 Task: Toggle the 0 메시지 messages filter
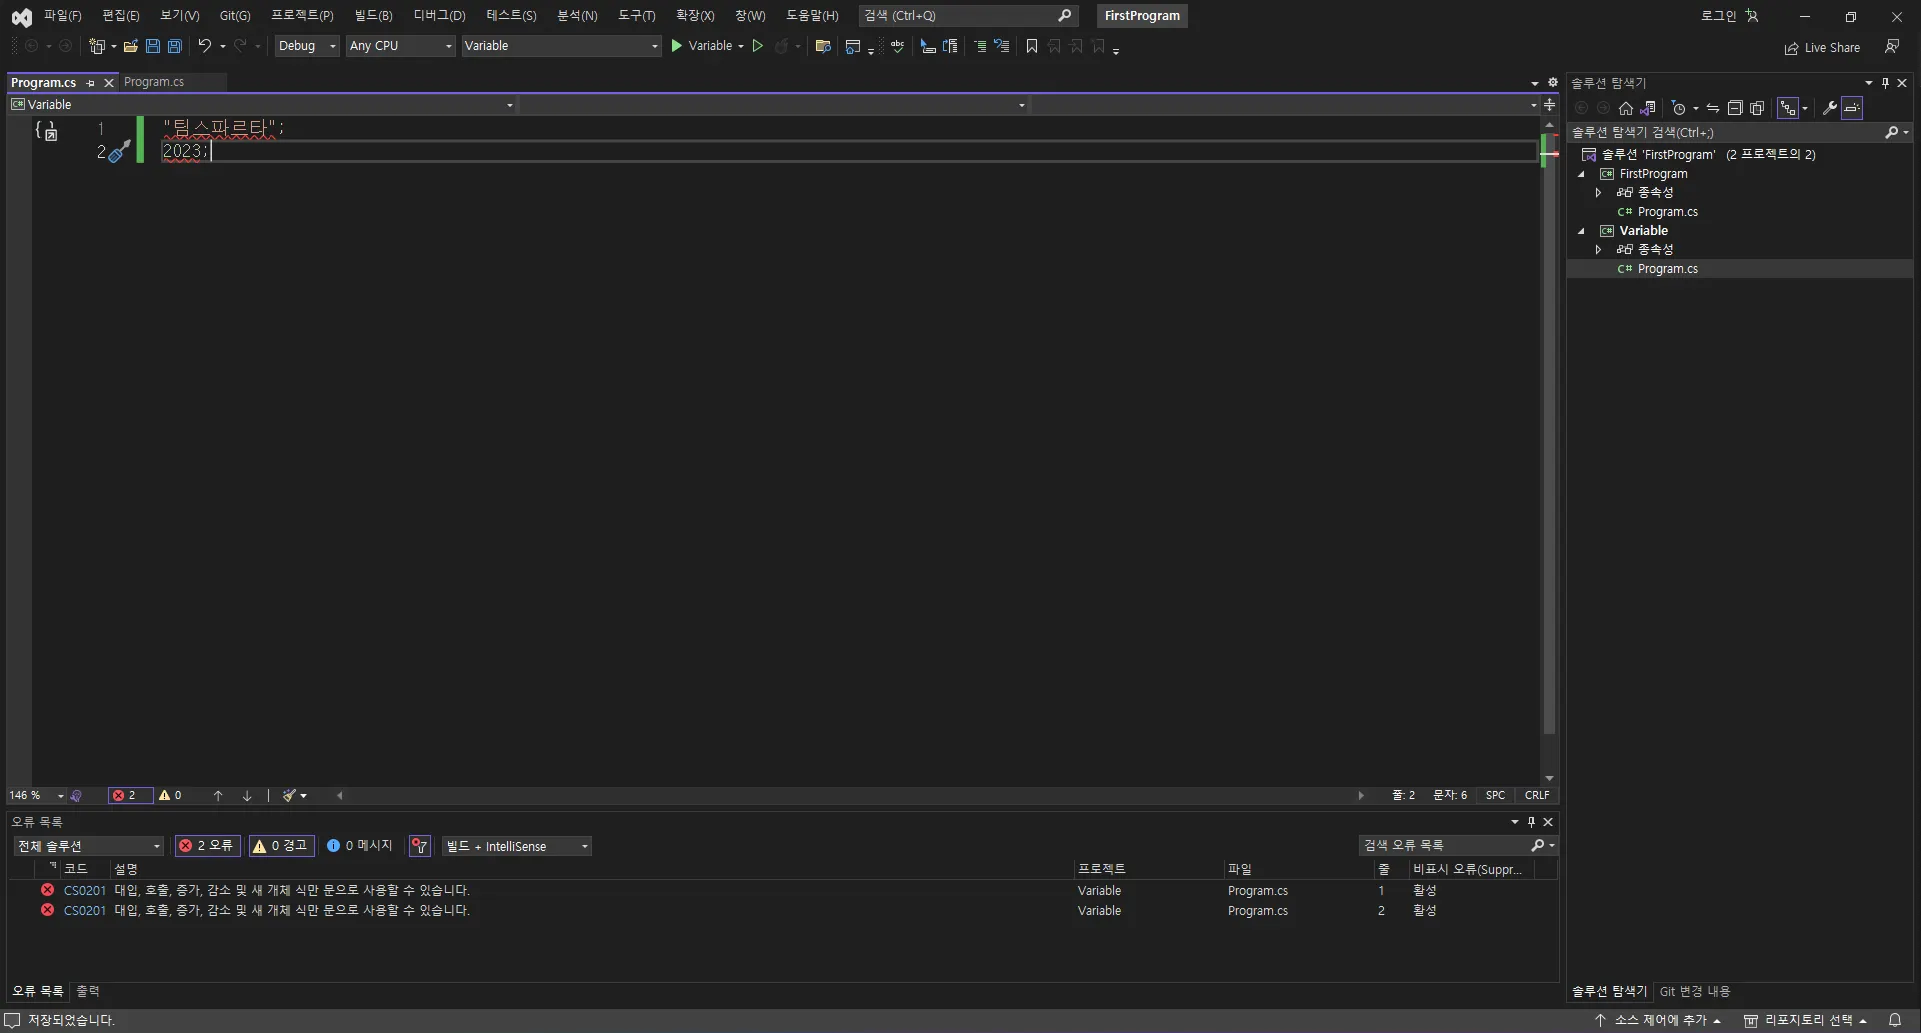pyautogui.click(x=360, y=846)
